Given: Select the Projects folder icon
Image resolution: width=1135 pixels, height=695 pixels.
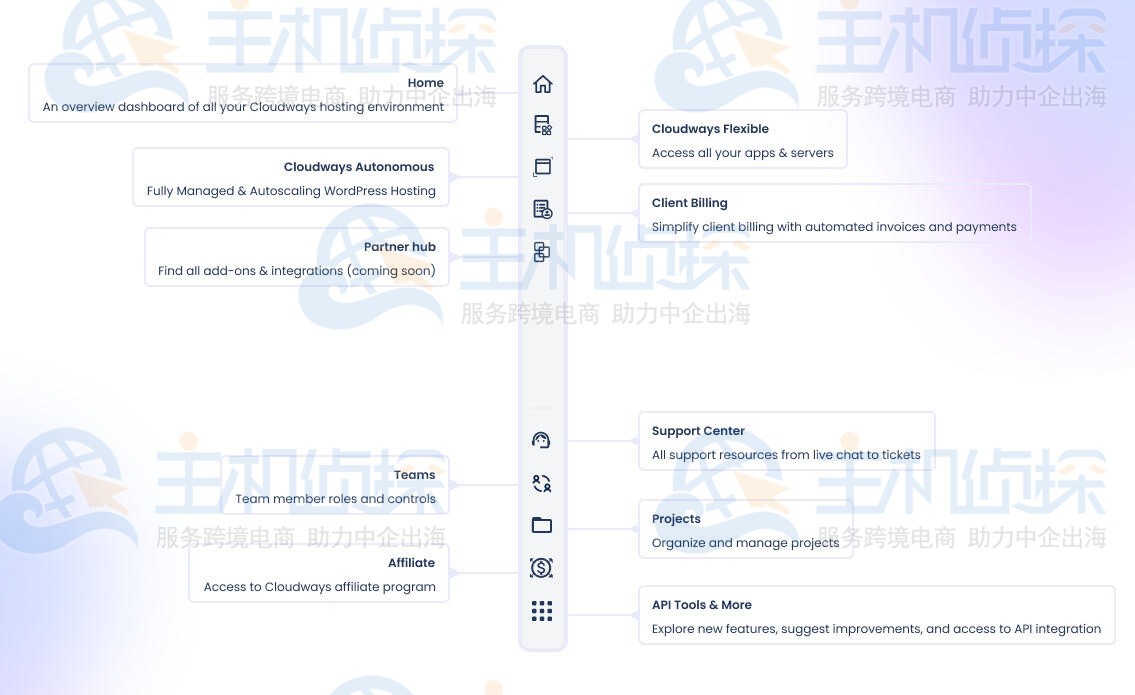Looking at the screenshot, I should (x=541, y=525).
